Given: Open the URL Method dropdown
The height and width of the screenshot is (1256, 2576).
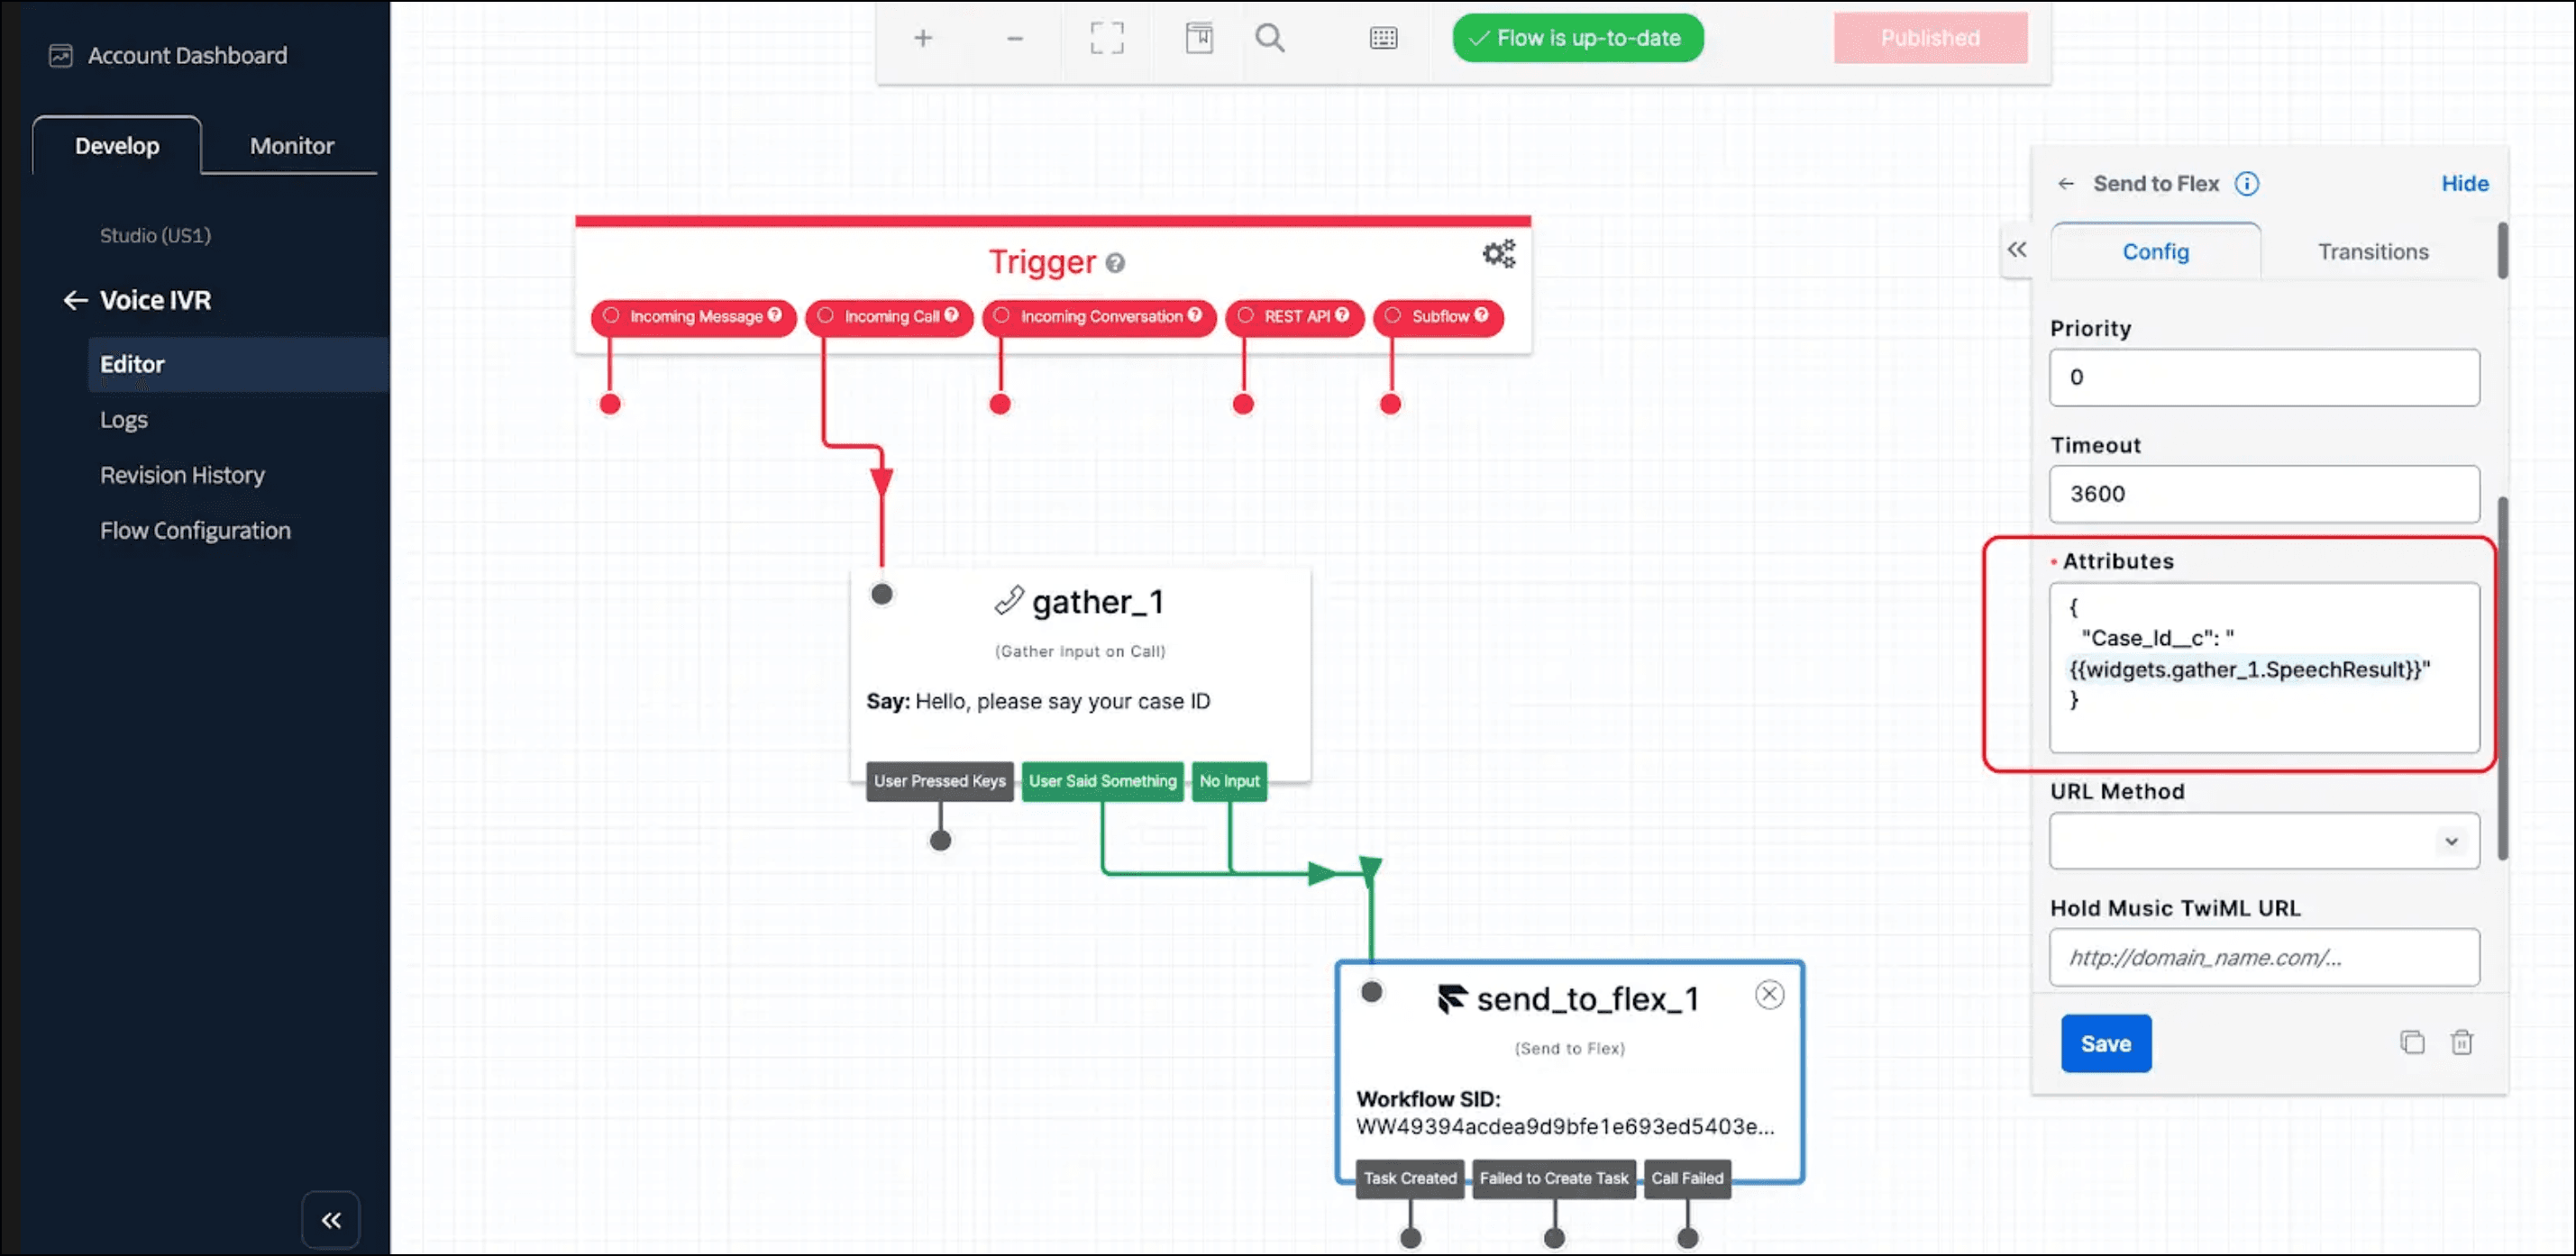Looking at the screenshot, I should click(x=2264, y=841).
